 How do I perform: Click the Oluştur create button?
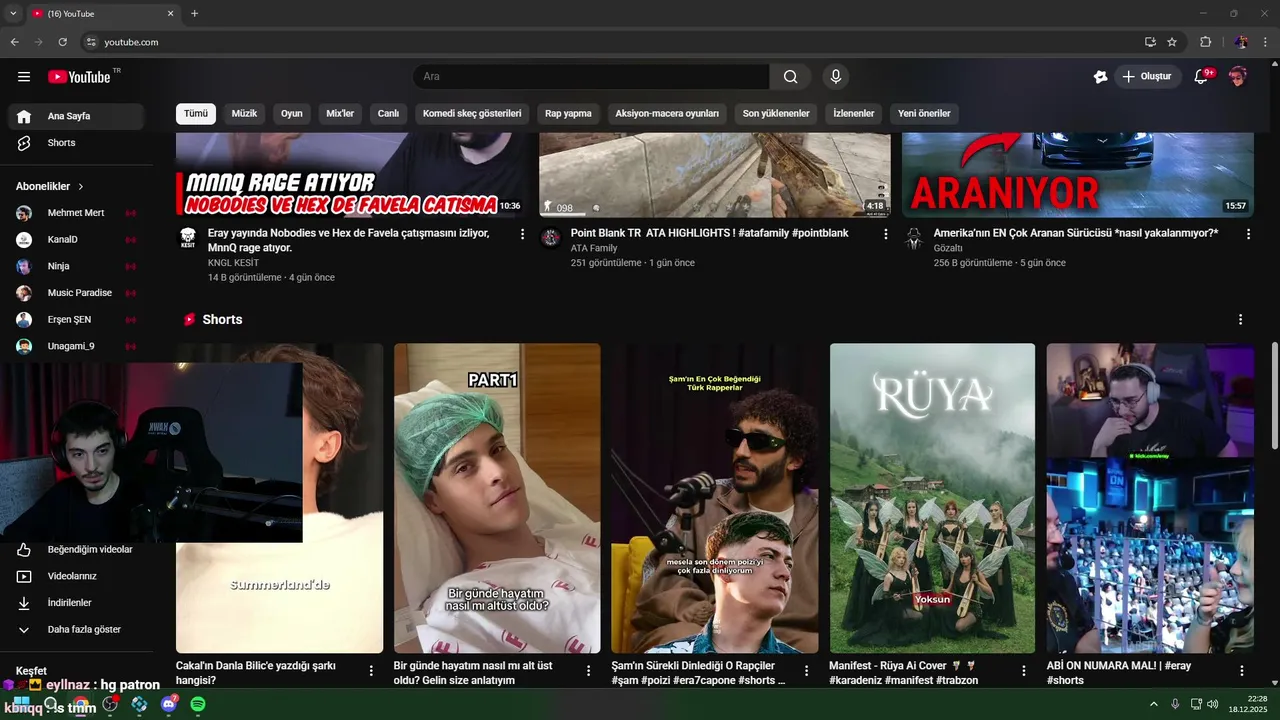click(1148, 77)
